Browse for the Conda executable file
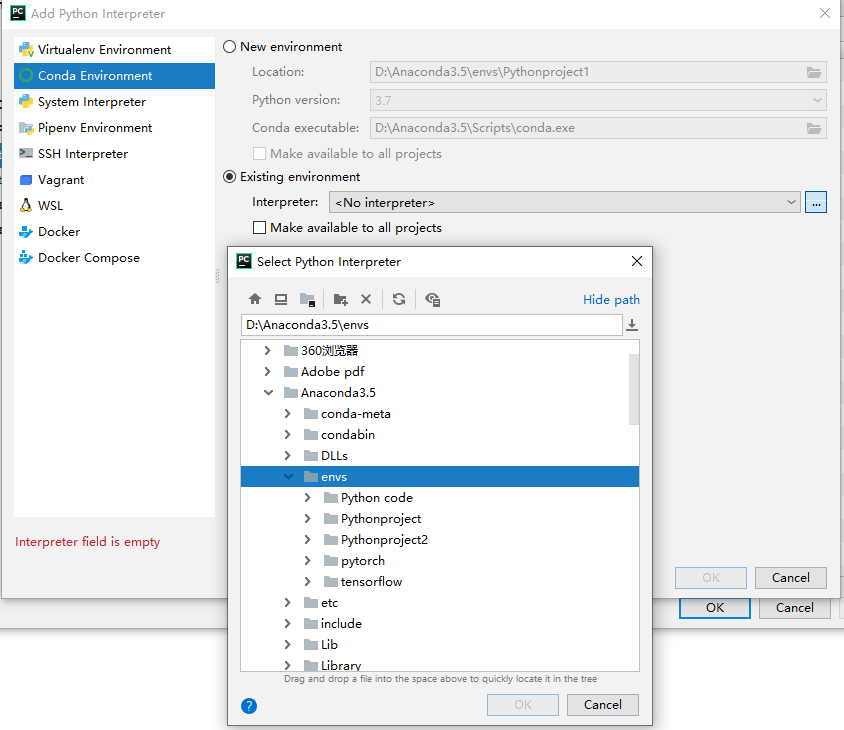The width and height of the screenshot is (844, 730). (x=814, y=128)
